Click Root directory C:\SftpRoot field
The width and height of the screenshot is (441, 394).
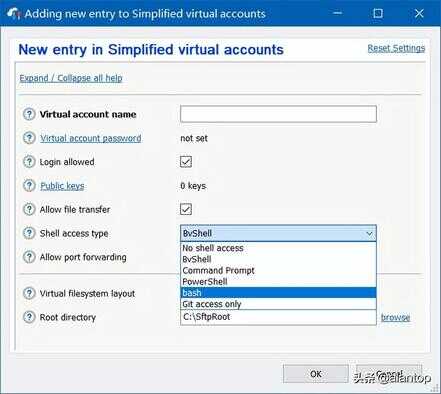(278, 317)
